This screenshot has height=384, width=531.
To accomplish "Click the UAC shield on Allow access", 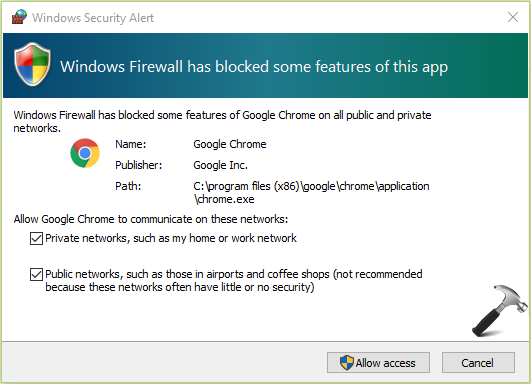I will (x=347, y=363).
